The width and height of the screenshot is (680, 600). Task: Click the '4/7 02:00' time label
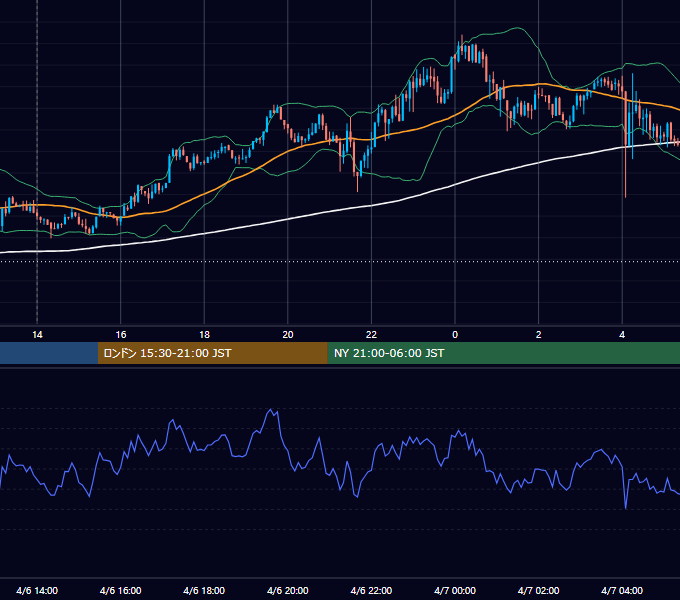(538, 590)
